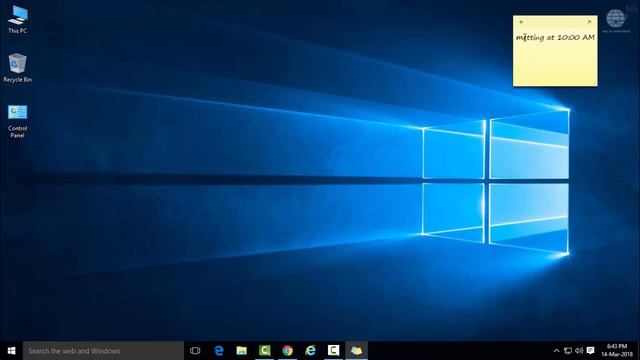Select the Control Panel desktop shortcut
Viewport: 640px width, 360px height.
18,121
